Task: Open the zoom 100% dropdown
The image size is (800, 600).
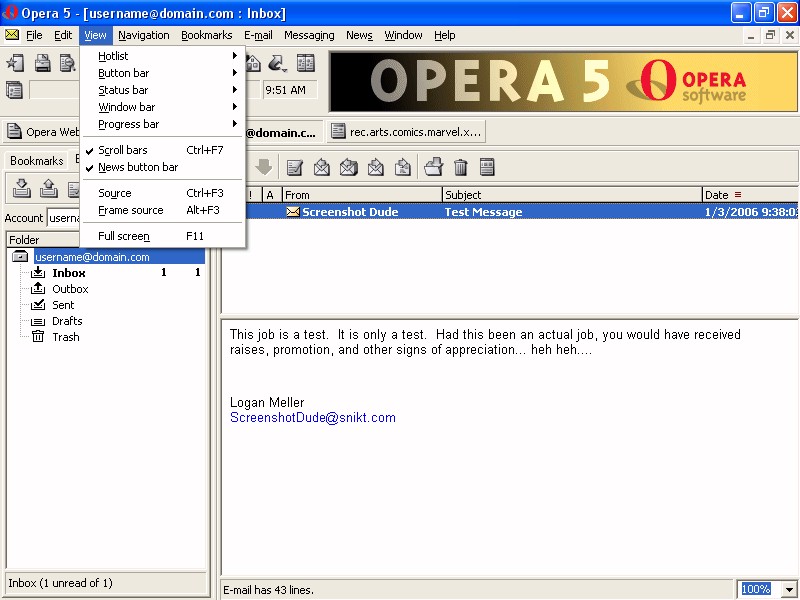Action: pyautogui.click(x=789, y=589)
